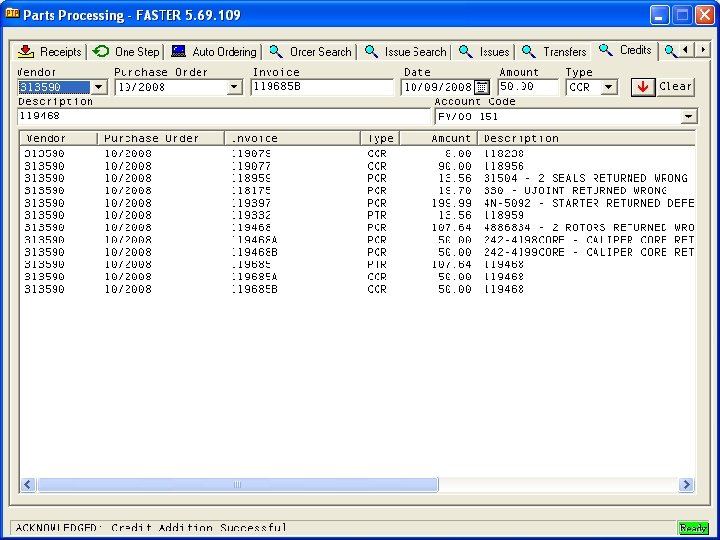The width and height of the screenshot is (720, 540).
Task: Expand the Purchase Order dropdown
Action: (x=234, y=87)
